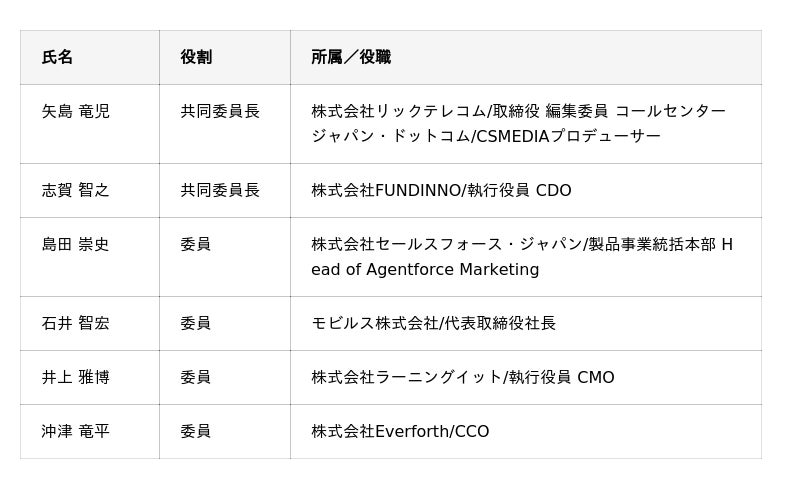Click the 株式会社Everforth/CCO affiliation text
Screen dimensions: 800x489
point(400,432)
